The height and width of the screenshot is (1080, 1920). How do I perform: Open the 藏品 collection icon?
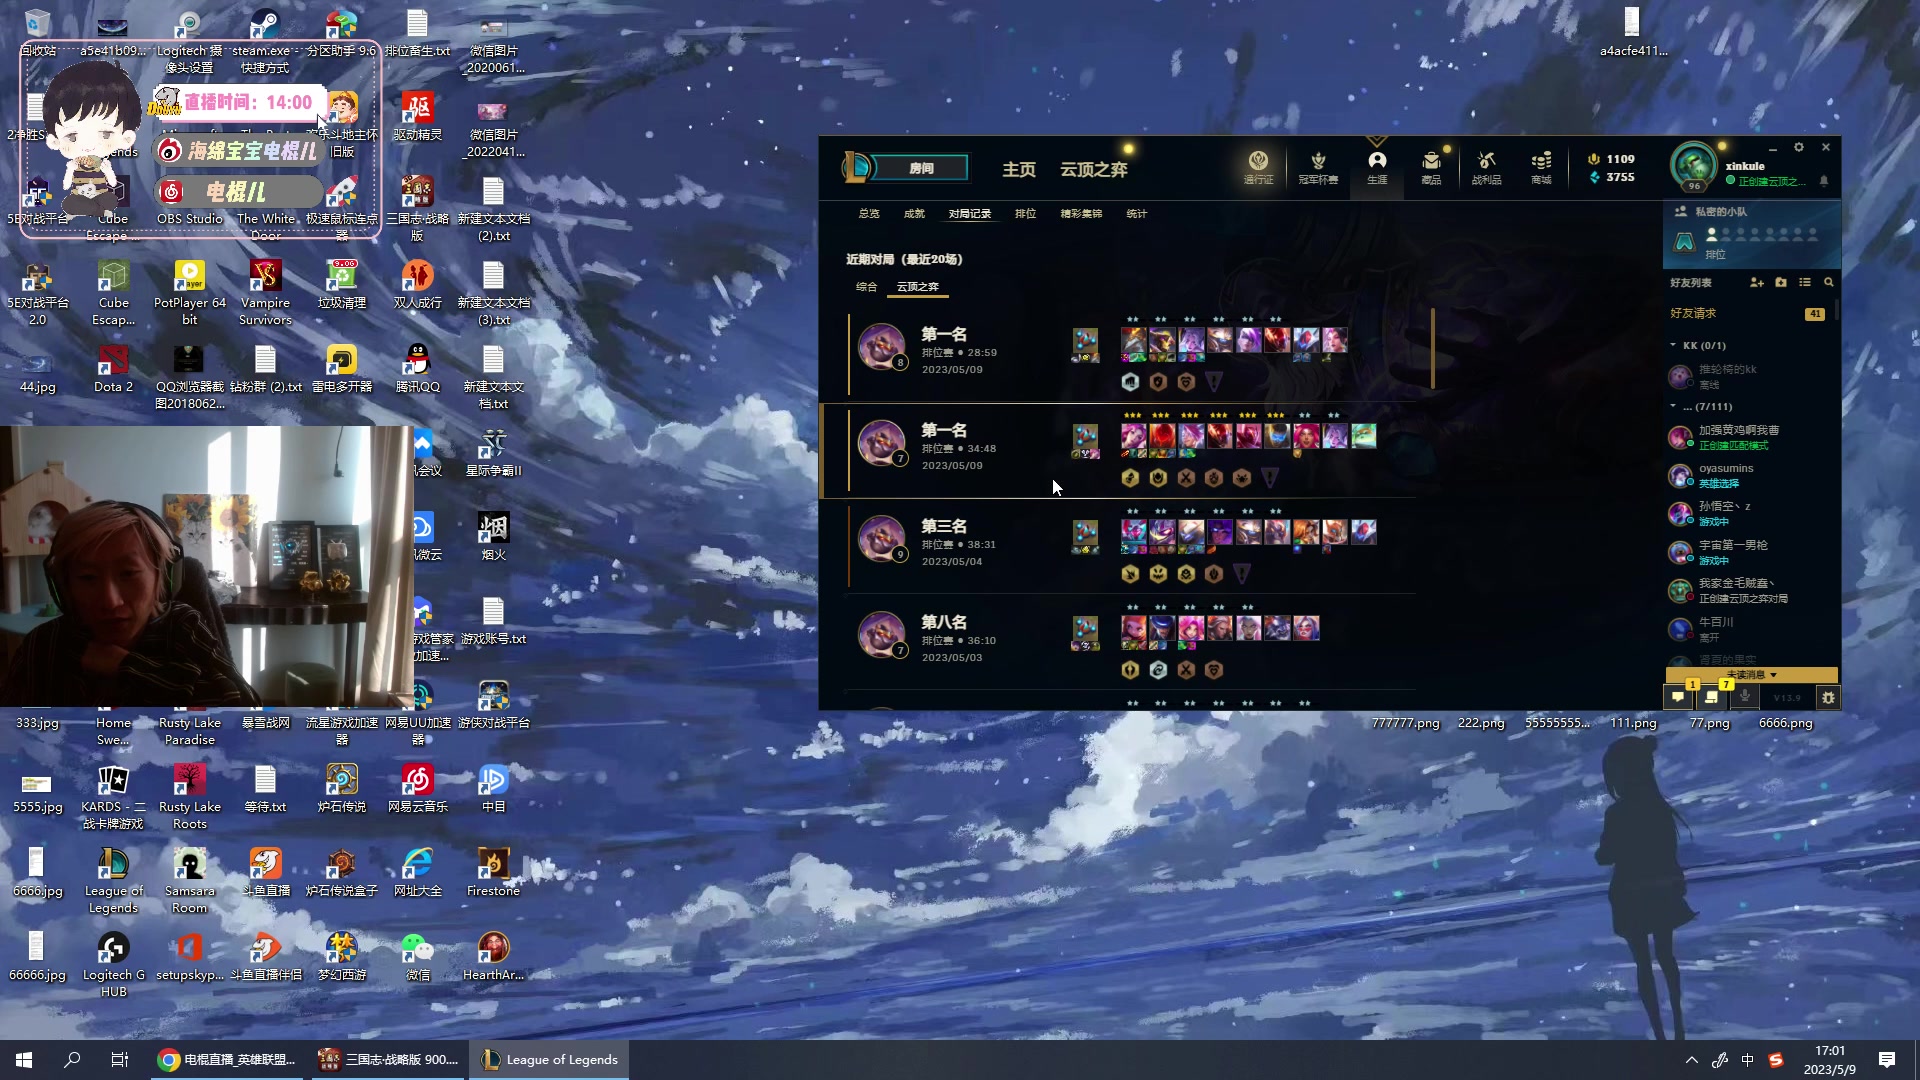click(1431, 166)
